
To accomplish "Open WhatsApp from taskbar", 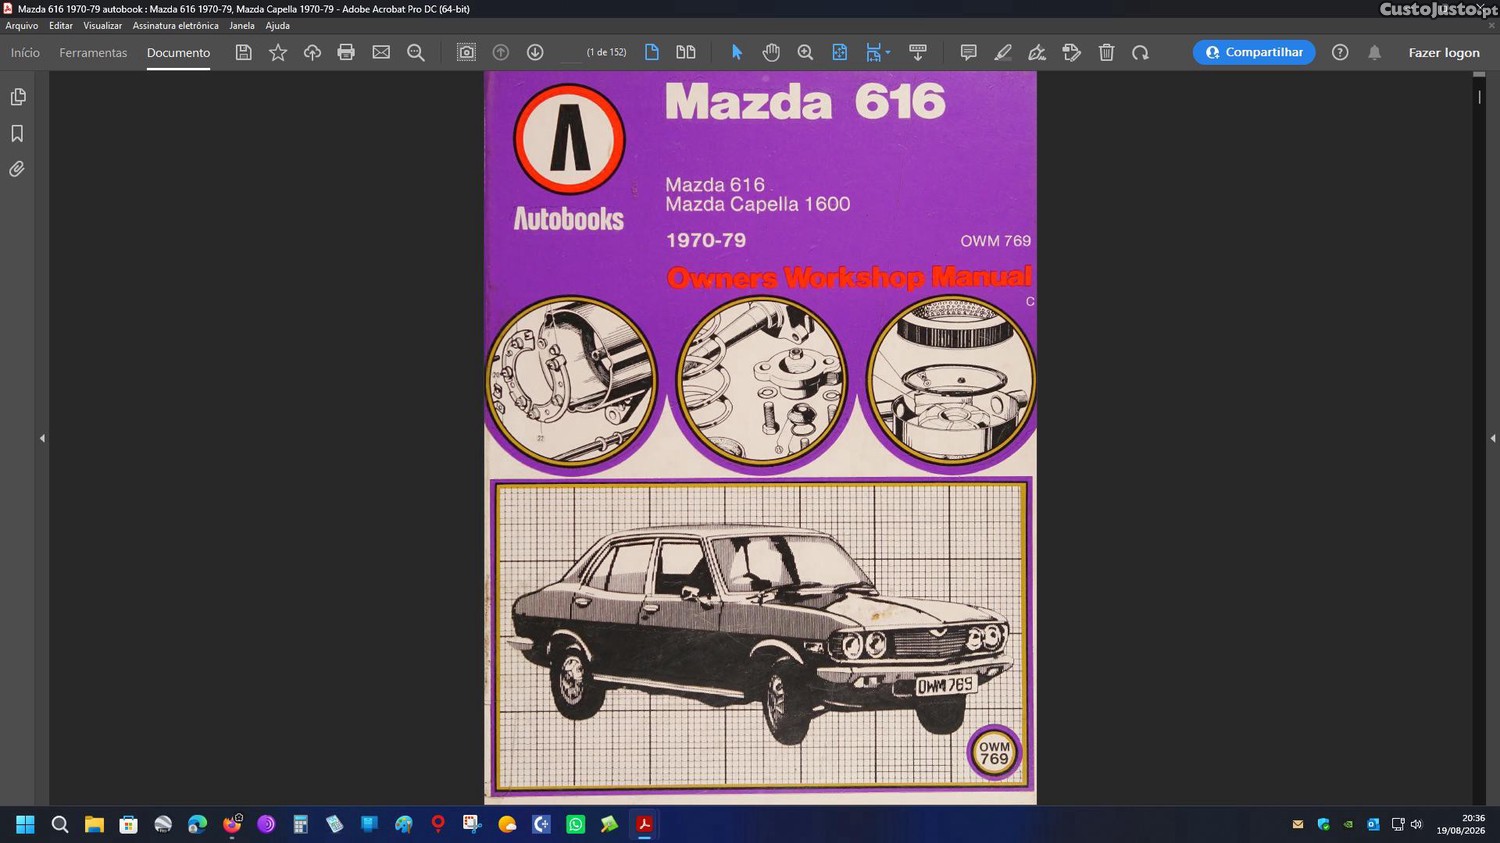I will (575, 824).
